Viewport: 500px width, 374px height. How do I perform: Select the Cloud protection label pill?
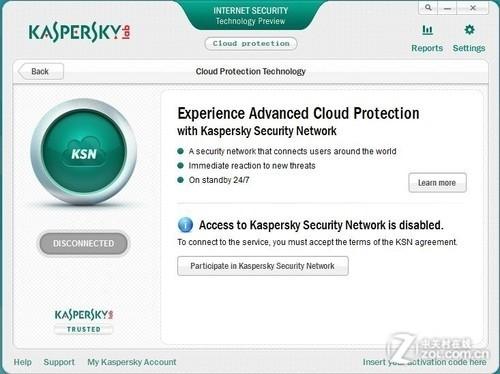pyautogui.click(x=251, y=44)
